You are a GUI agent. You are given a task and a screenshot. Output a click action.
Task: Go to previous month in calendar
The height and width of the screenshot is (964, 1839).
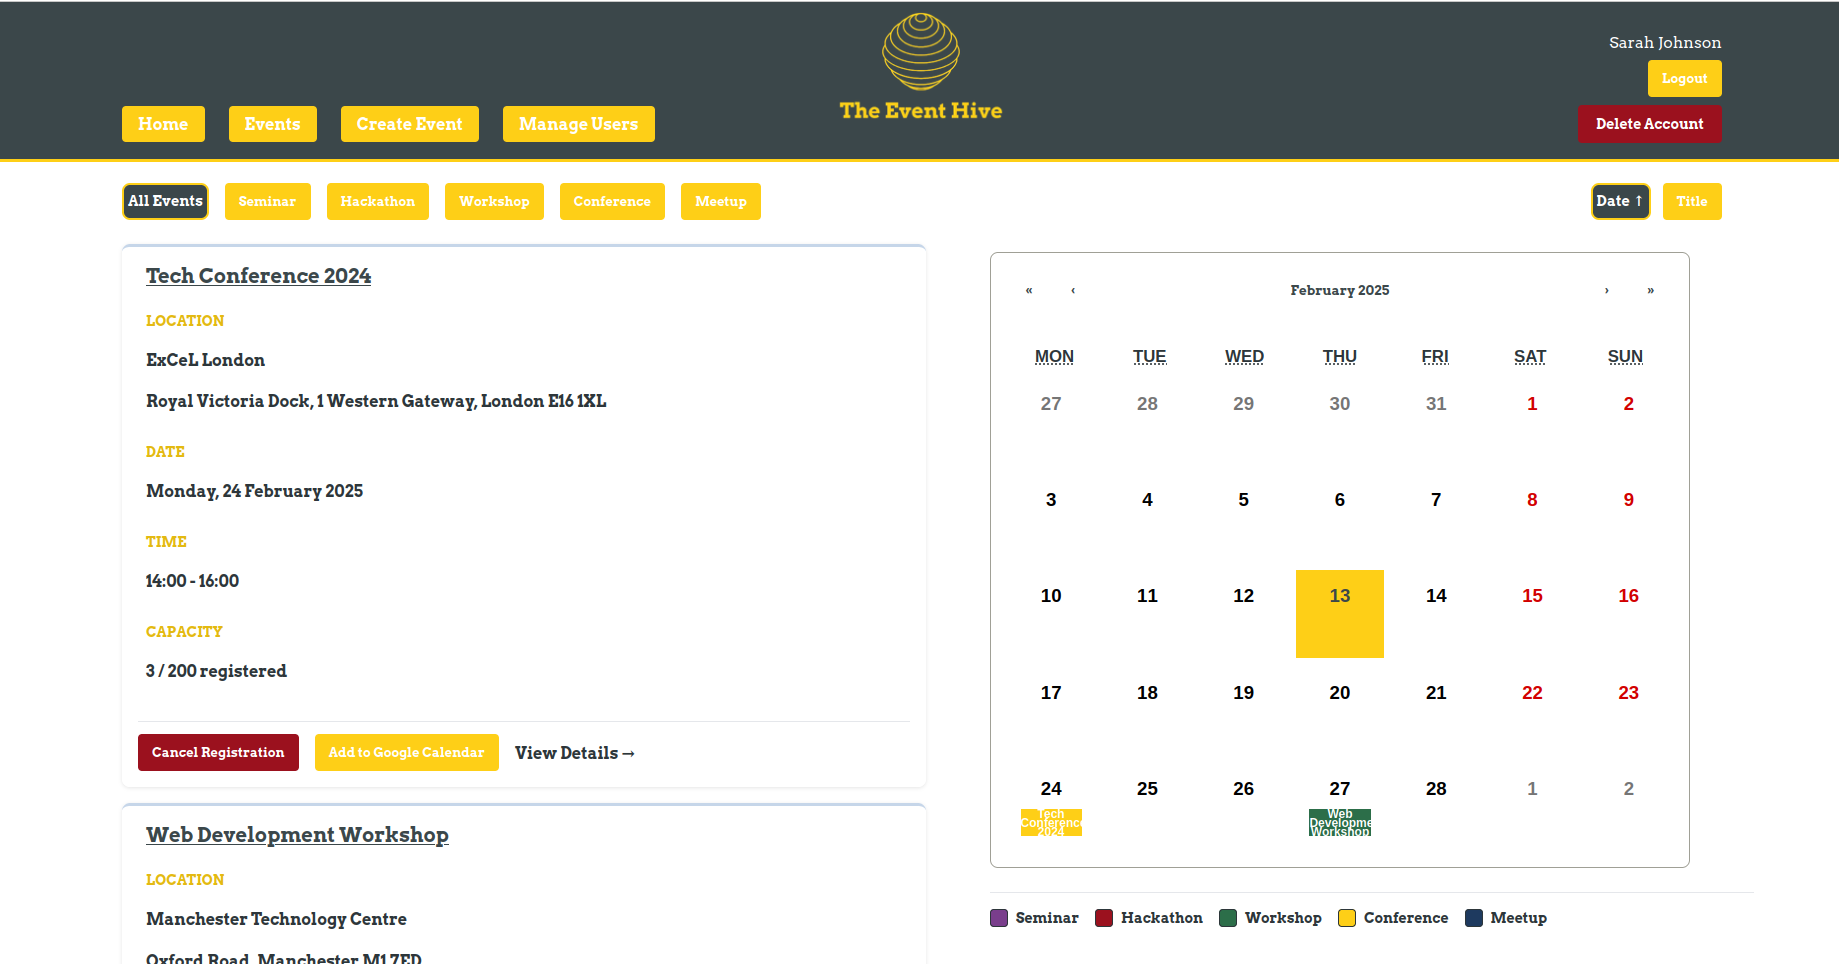point(1073,291)
